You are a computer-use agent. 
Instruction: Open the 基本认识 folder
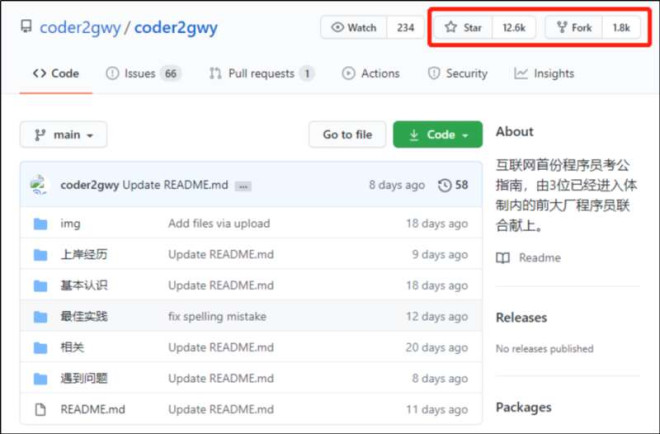pos(84,285)
